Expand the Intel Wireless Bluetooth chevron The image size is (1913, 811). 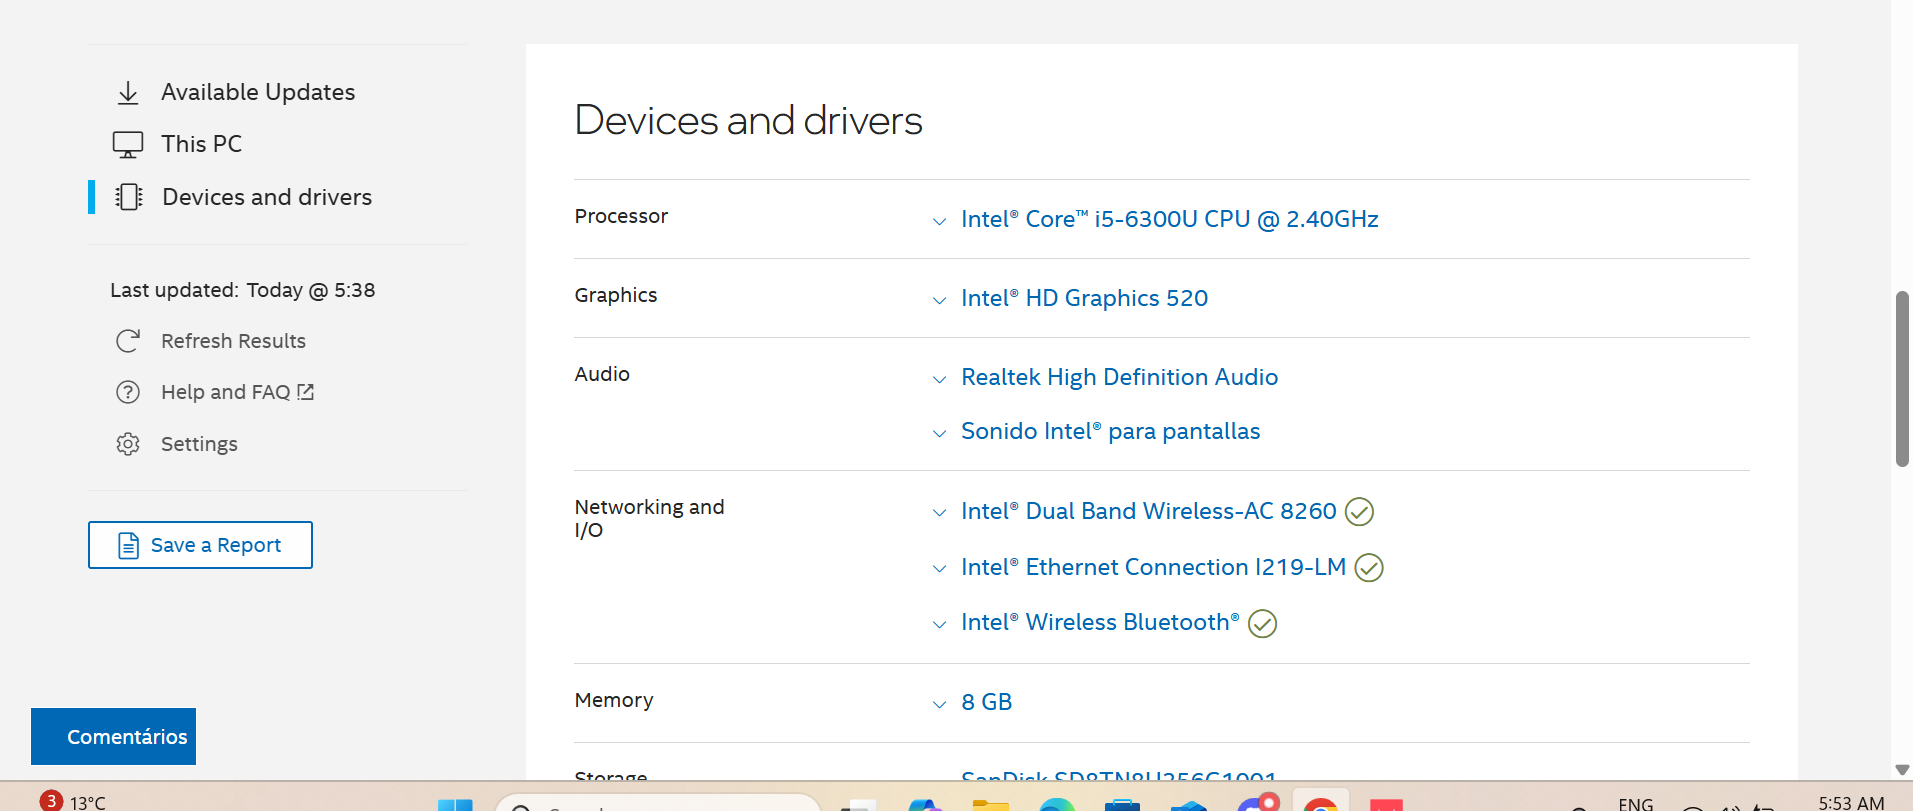click(x=939, y=624)
